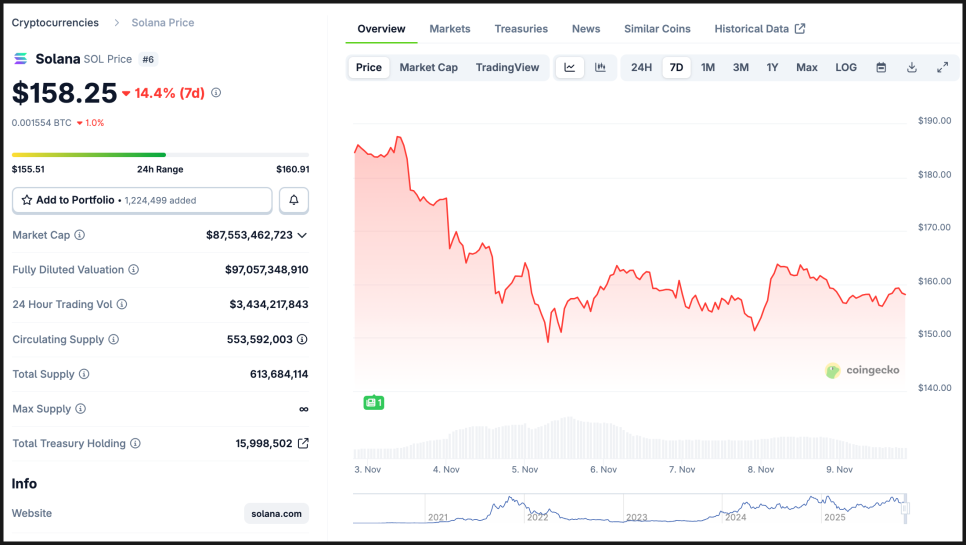
Task: Open the calendar date range picker
Action: tap(881, 68)
